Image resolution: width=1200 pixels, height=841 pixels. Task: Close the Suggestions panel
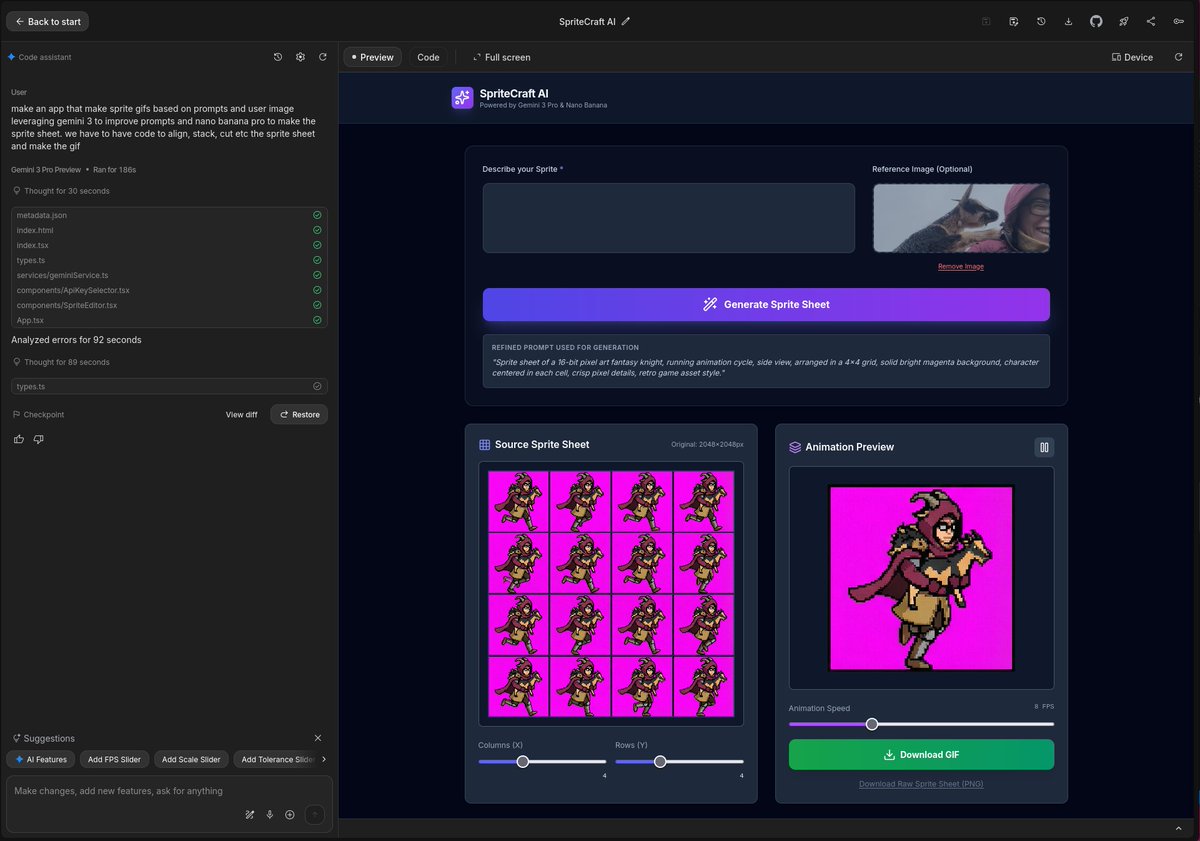point(318,738)
